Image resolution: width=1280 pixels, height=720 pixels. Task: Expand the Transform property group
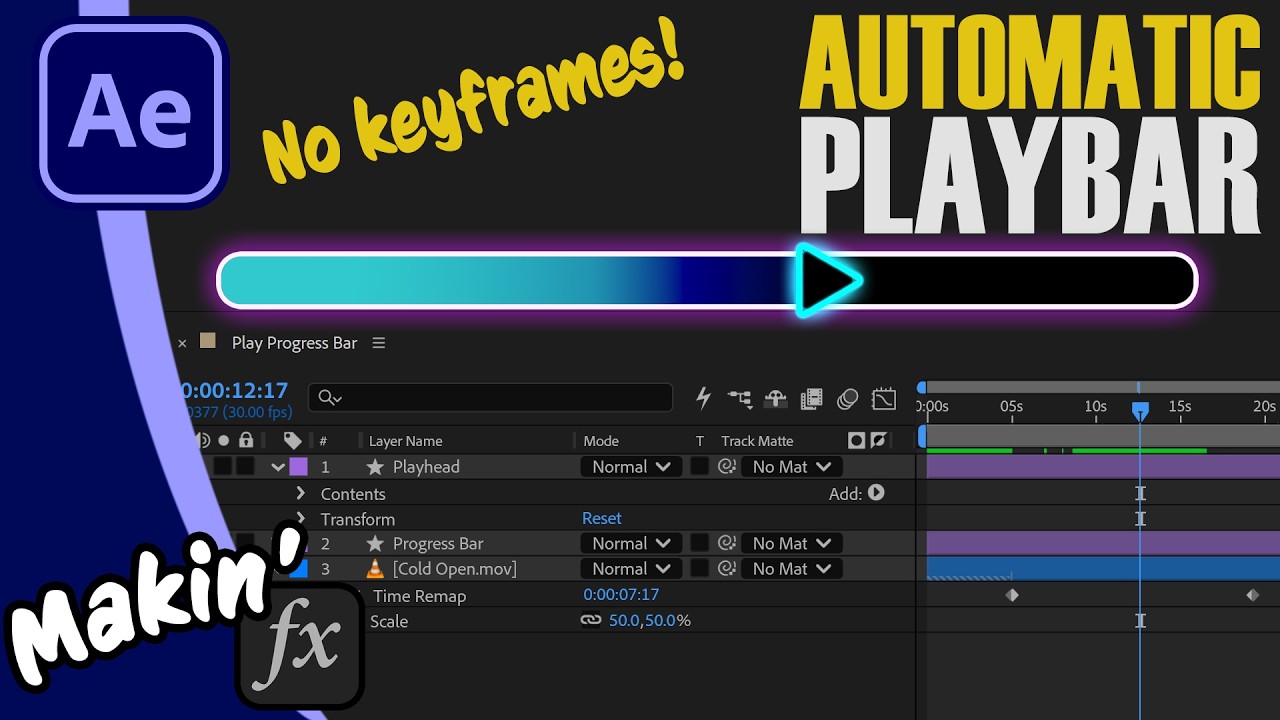[300, 519]
